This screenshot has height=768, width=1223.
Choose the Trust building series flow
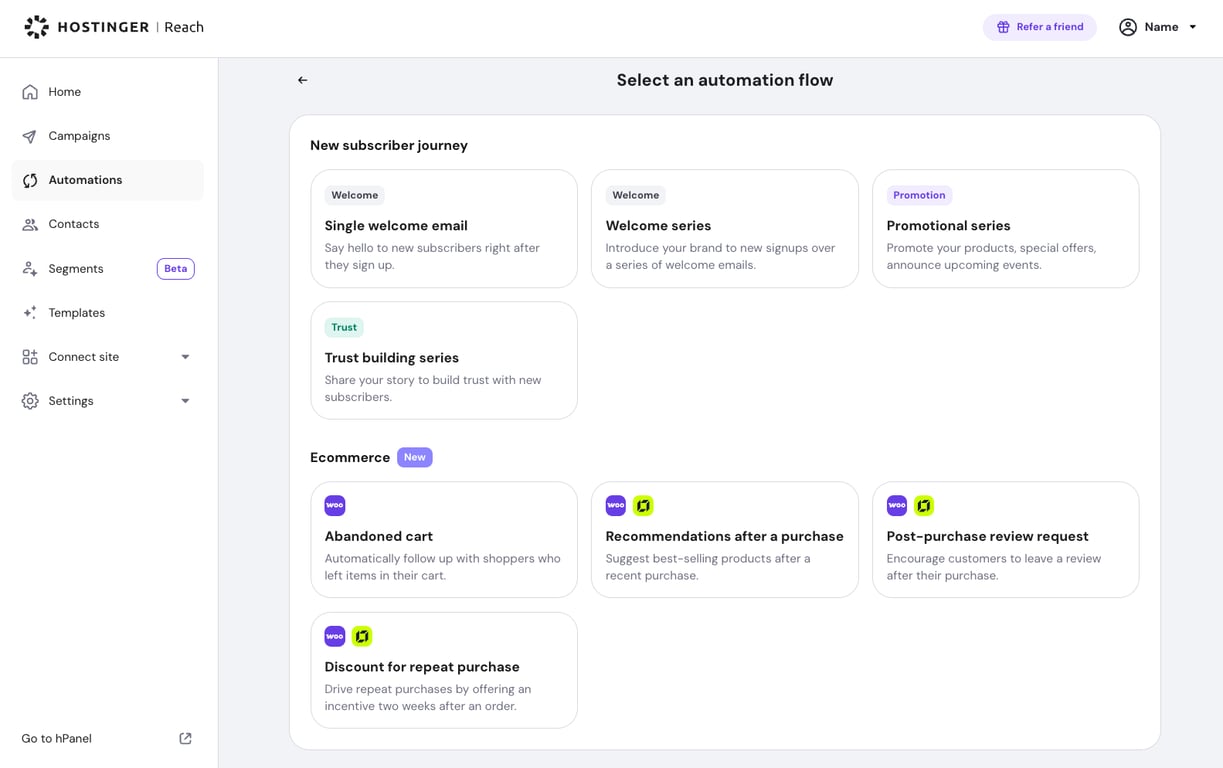pos(444,360)
